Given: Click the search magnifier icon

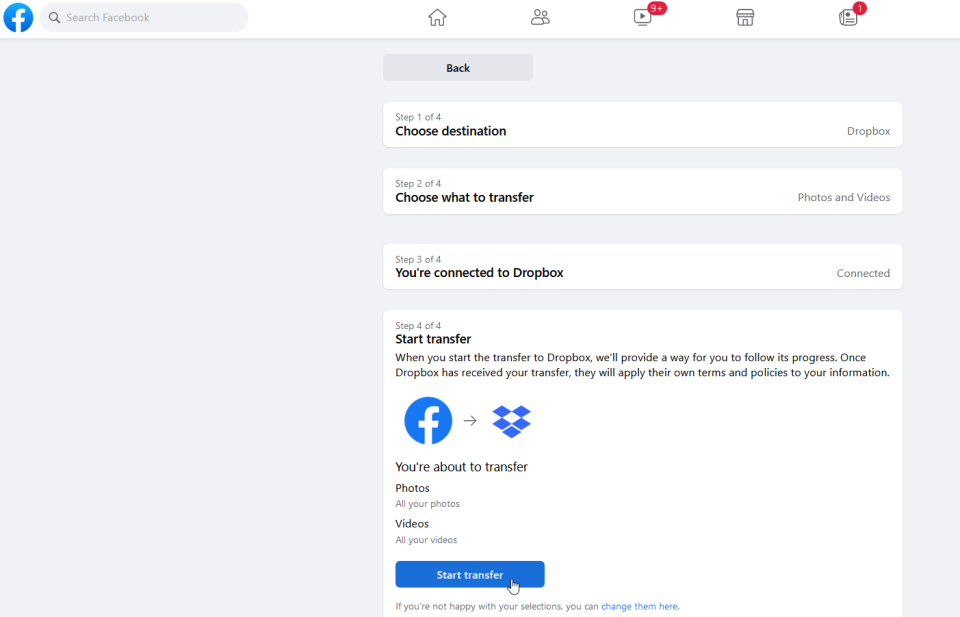Looking at the screenshot, I should point(54,18).
